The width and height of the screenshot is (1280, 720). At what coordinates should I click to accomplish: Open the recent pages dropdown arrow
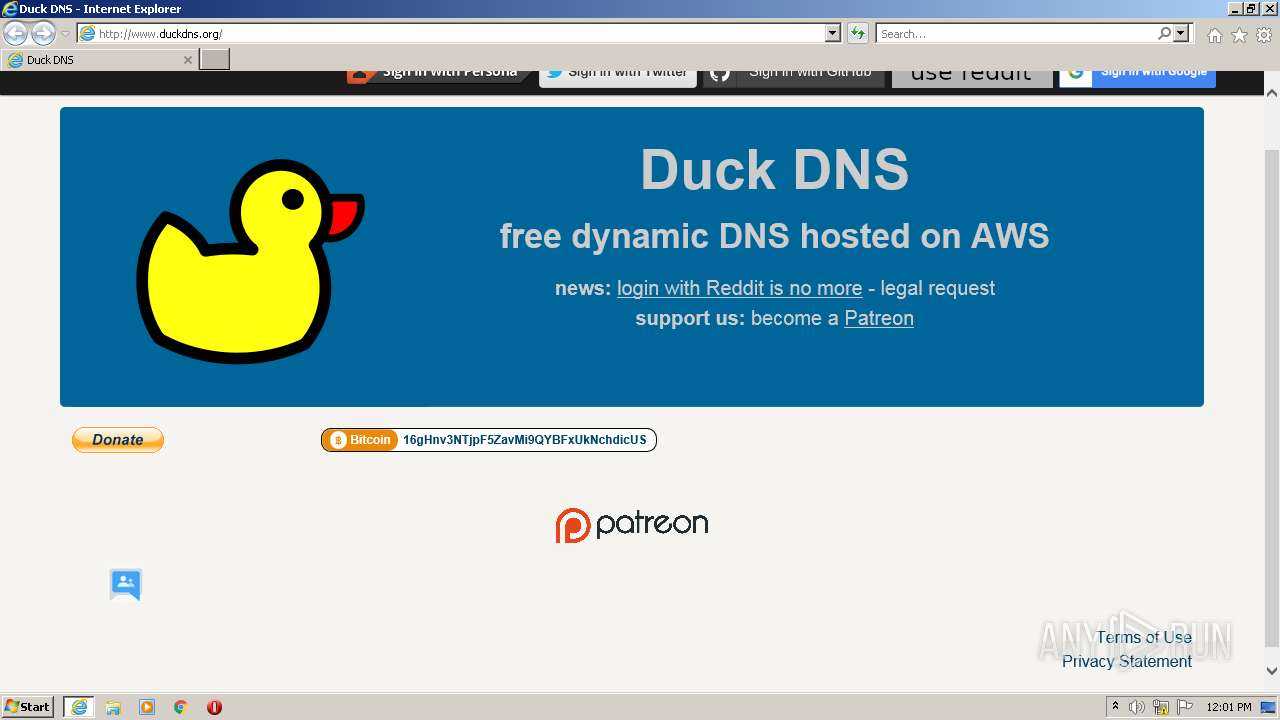[66, 34]
